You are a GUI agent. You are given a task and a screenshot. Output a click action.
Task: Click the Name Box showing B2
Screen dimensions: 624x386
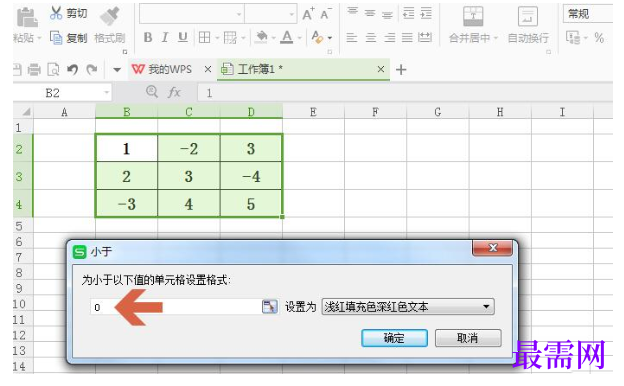pyautogui.click(x=62, y=93)
